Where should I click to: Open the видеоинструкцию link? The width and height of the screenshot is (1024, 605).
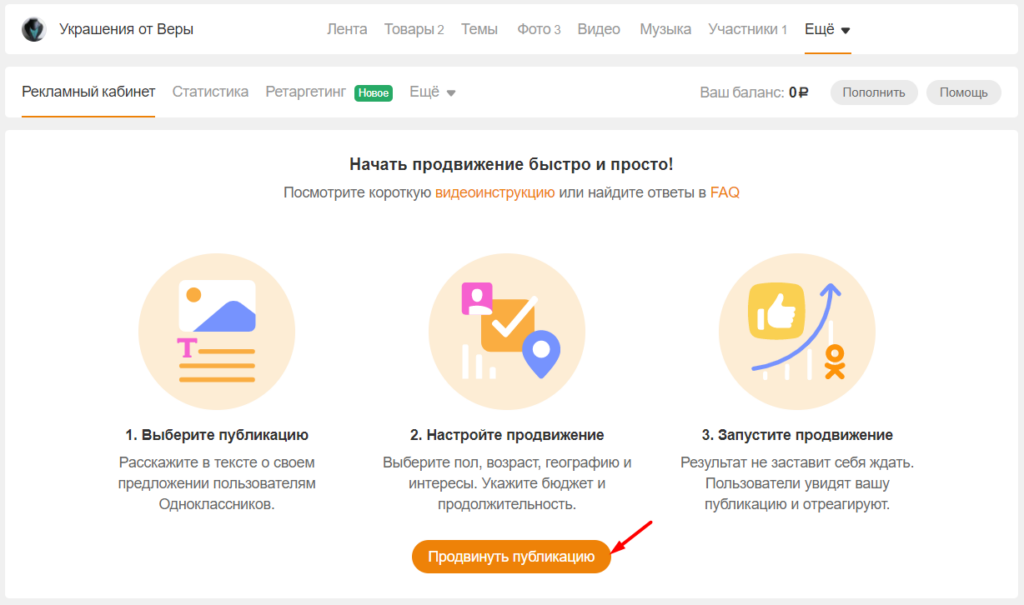tap(495, 193)
